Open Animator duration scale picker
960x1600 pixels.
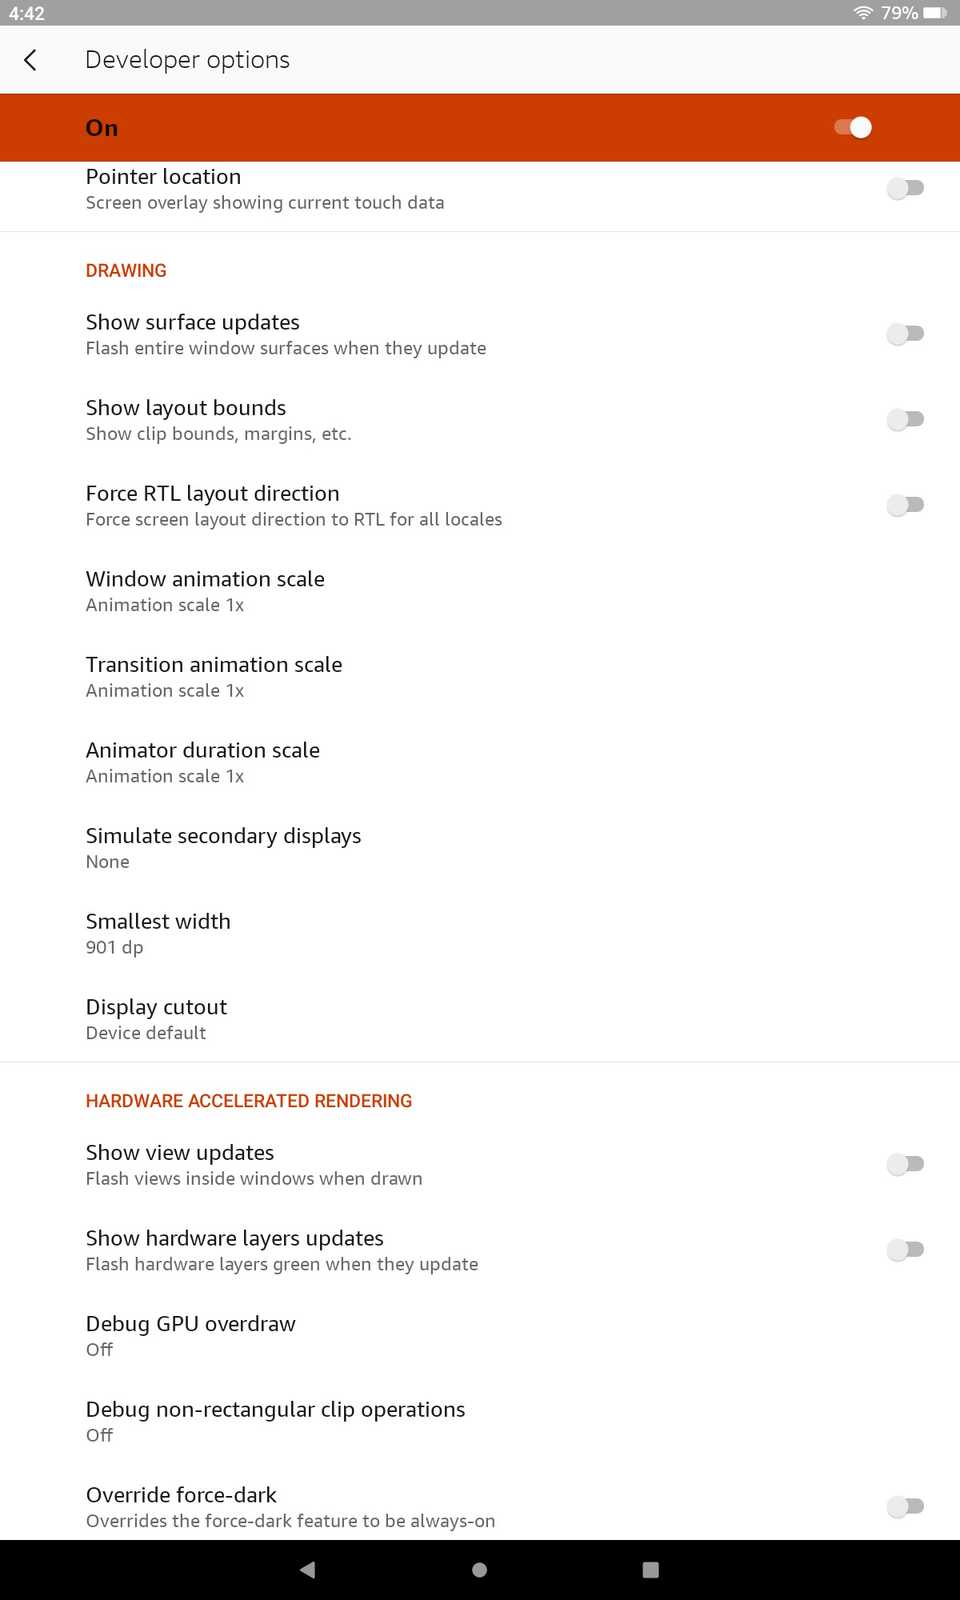pos(203,762)
